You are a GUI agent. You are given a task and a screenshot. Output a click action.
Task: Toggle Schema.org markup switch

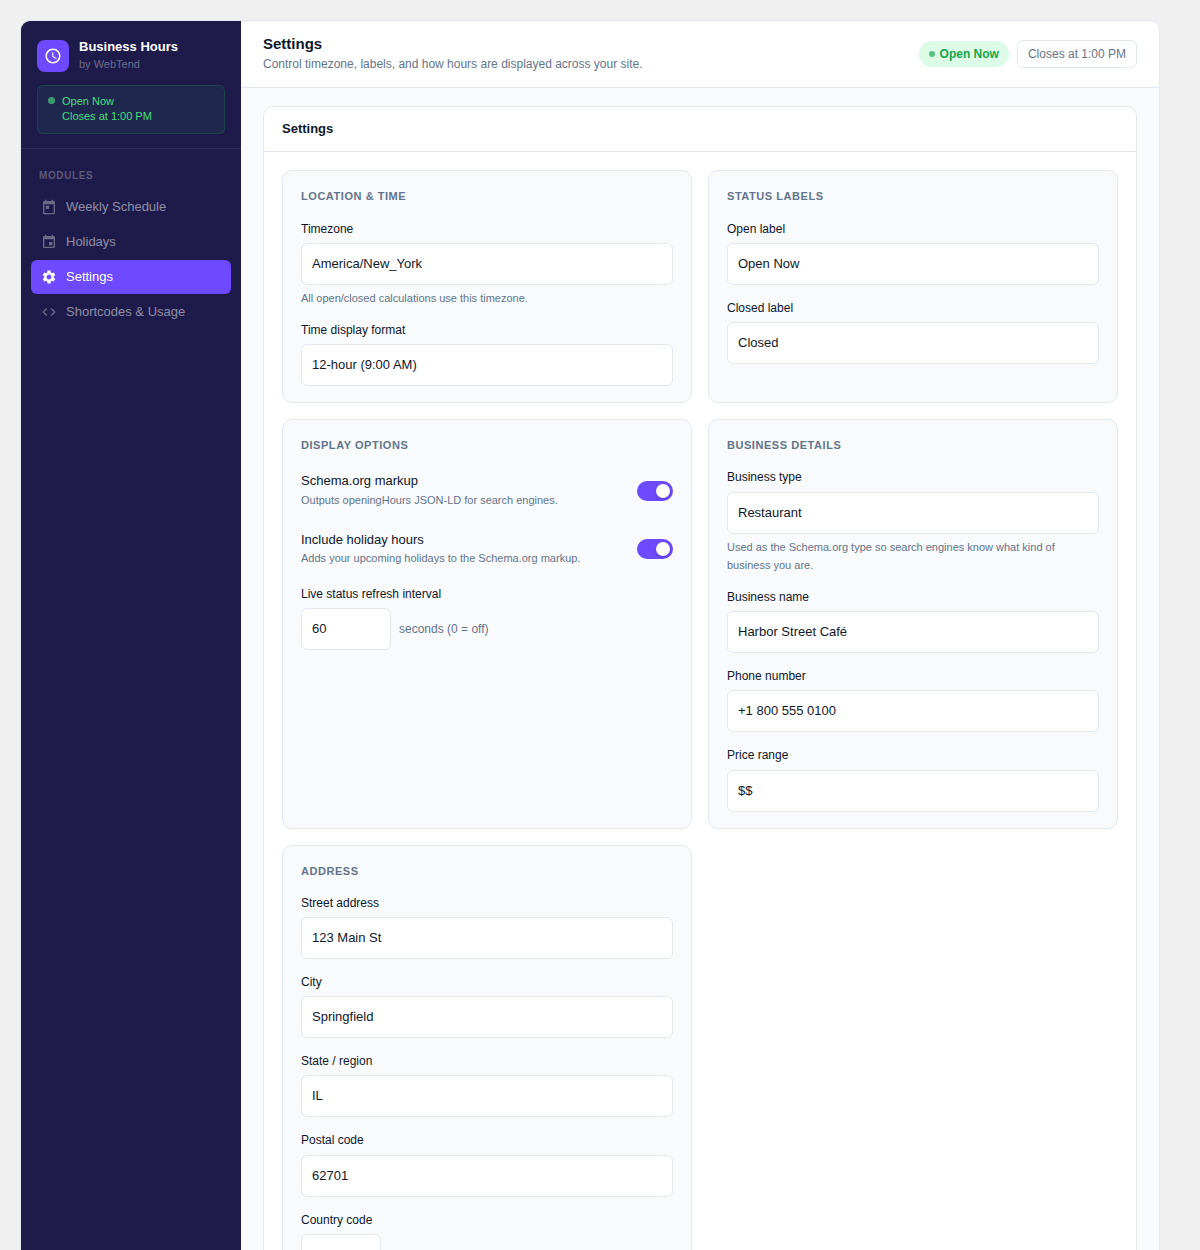[655, 491]
